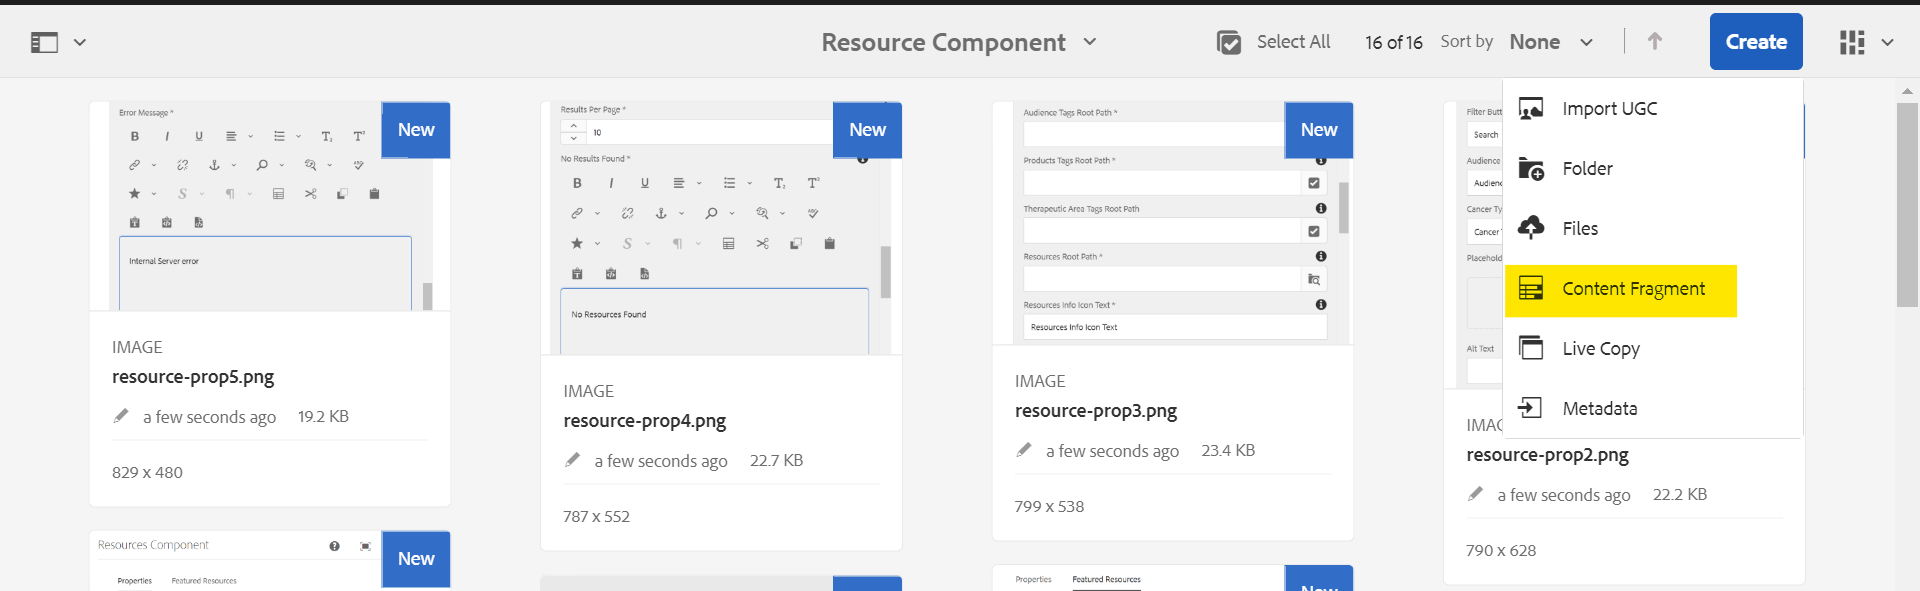1920x591 pixels.
Task: Choose Files from Create menu
Action: (1653, 228)
